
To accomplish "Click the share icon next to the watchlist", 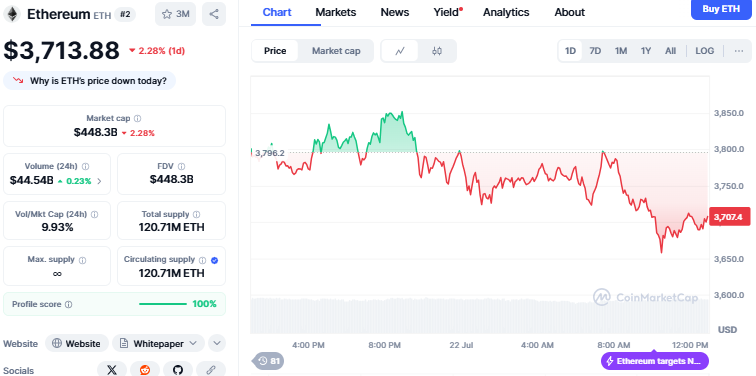I will click(x=214, y=14).
